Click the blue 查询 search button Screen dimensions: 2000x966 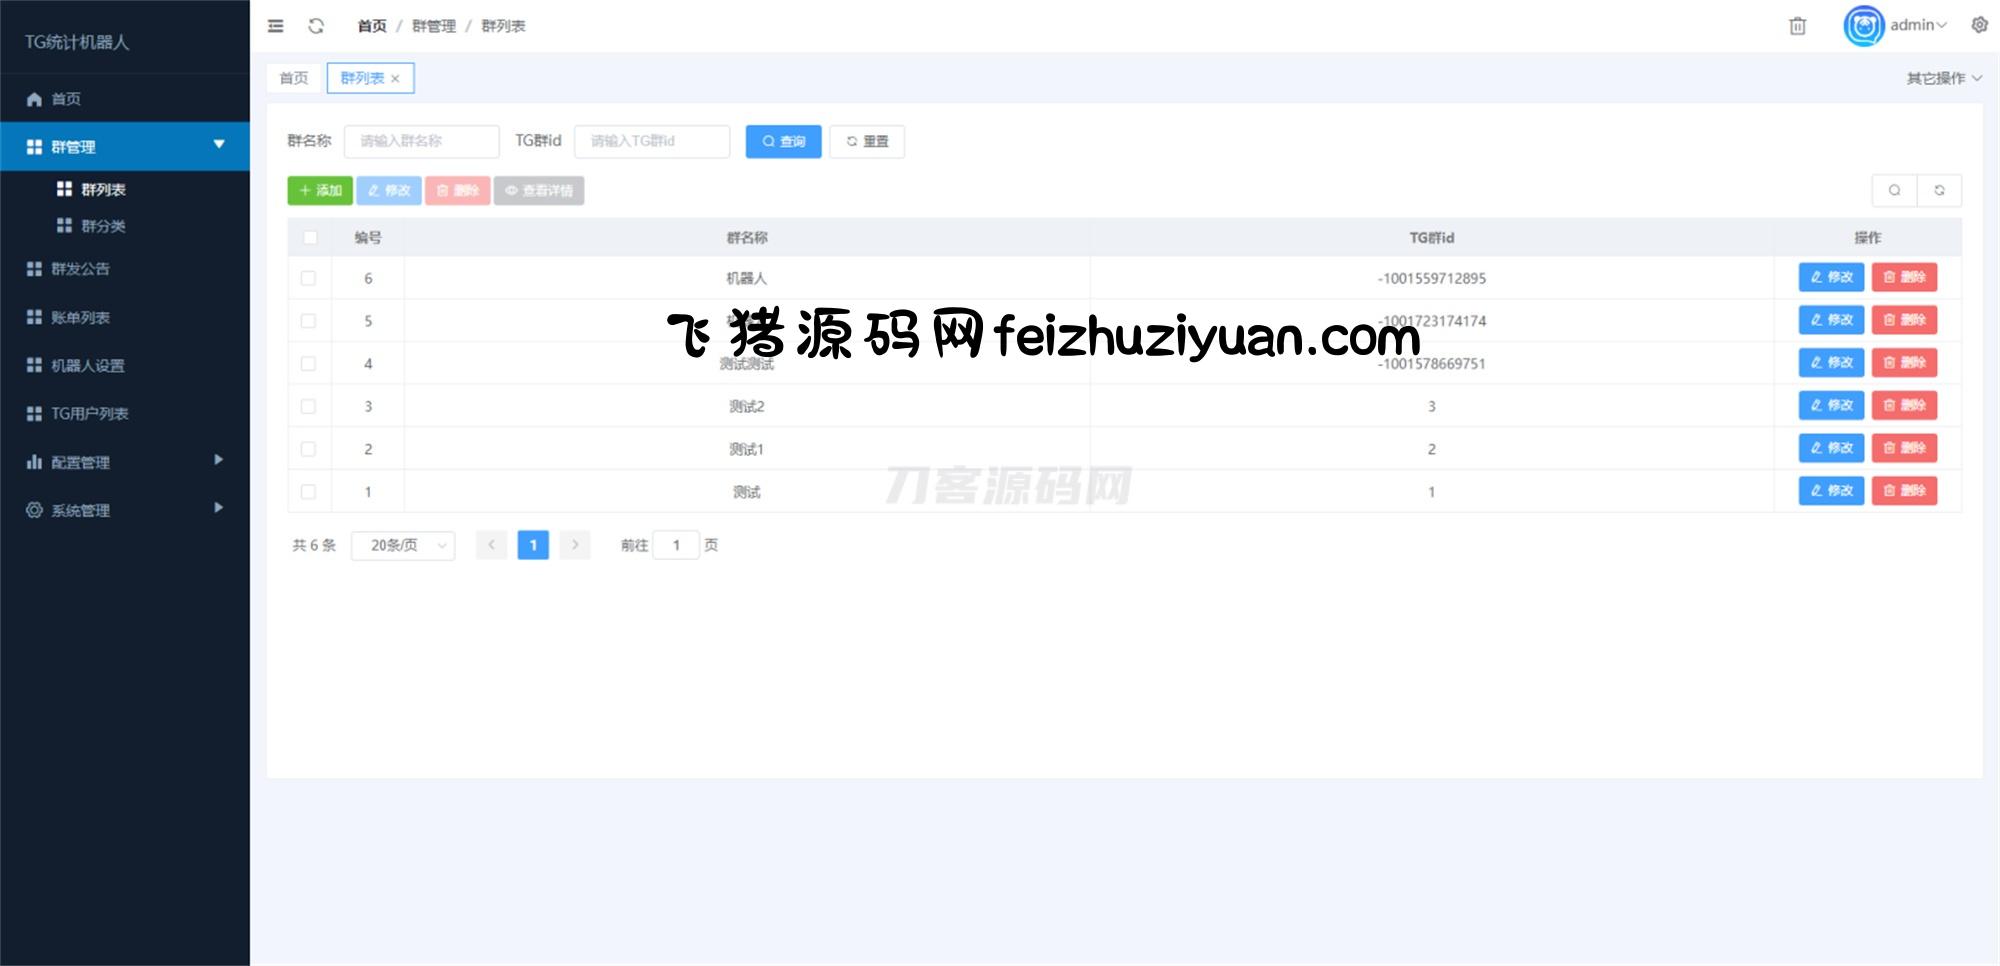pos(783,141)
